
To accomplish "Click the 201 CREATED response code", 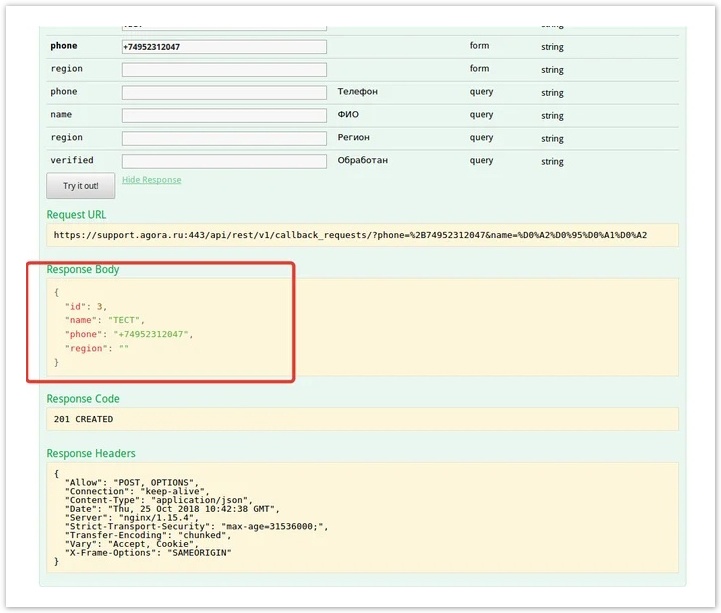I will coord(83,419).
